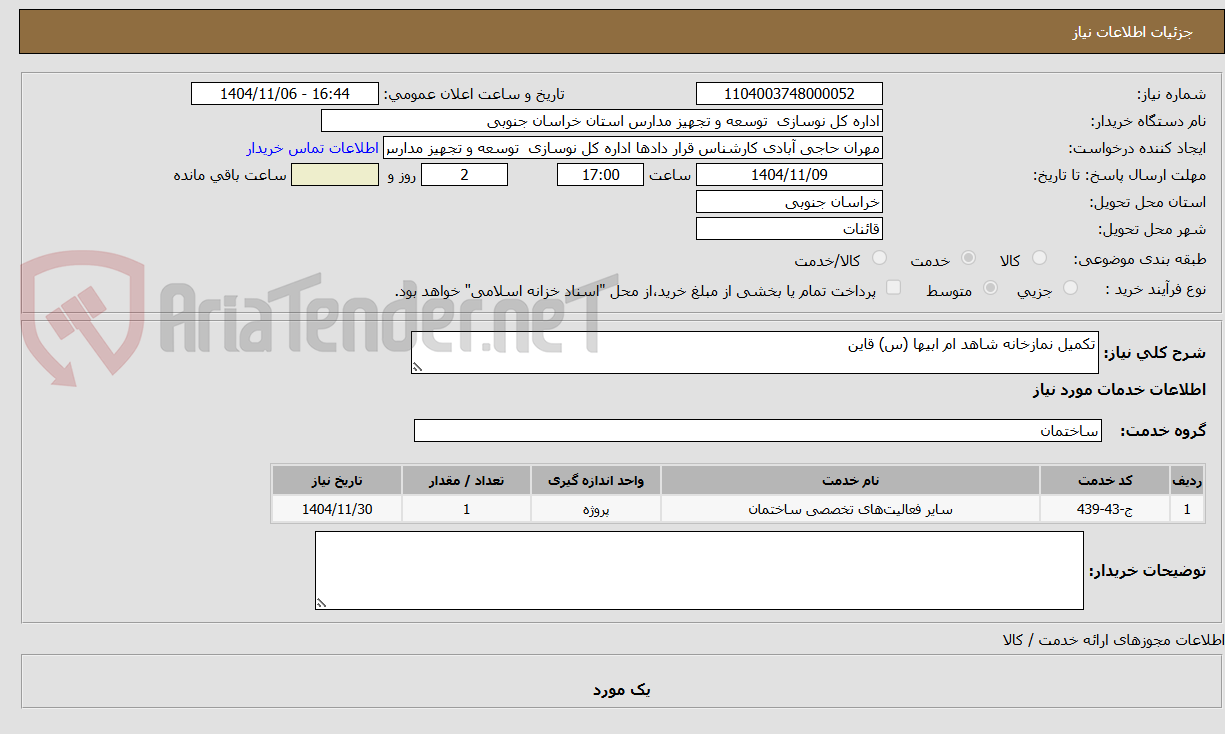Click the delivery city field قائنات
The image size is (1225, 734).
(789, 229)
